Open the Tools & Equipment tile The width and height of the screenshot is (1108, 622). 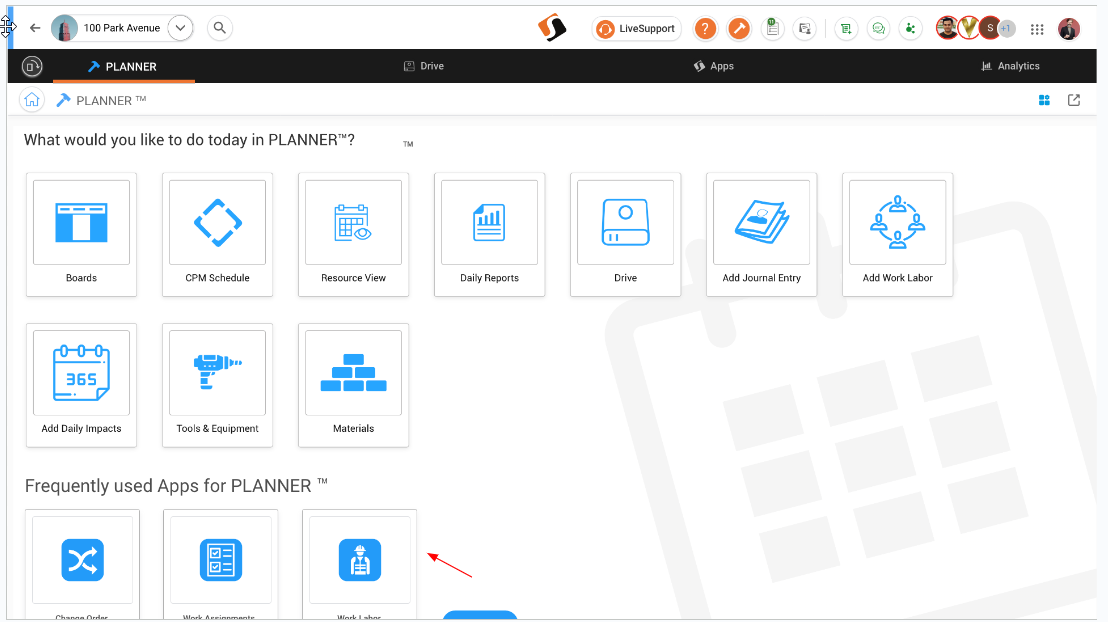[218, 385]
